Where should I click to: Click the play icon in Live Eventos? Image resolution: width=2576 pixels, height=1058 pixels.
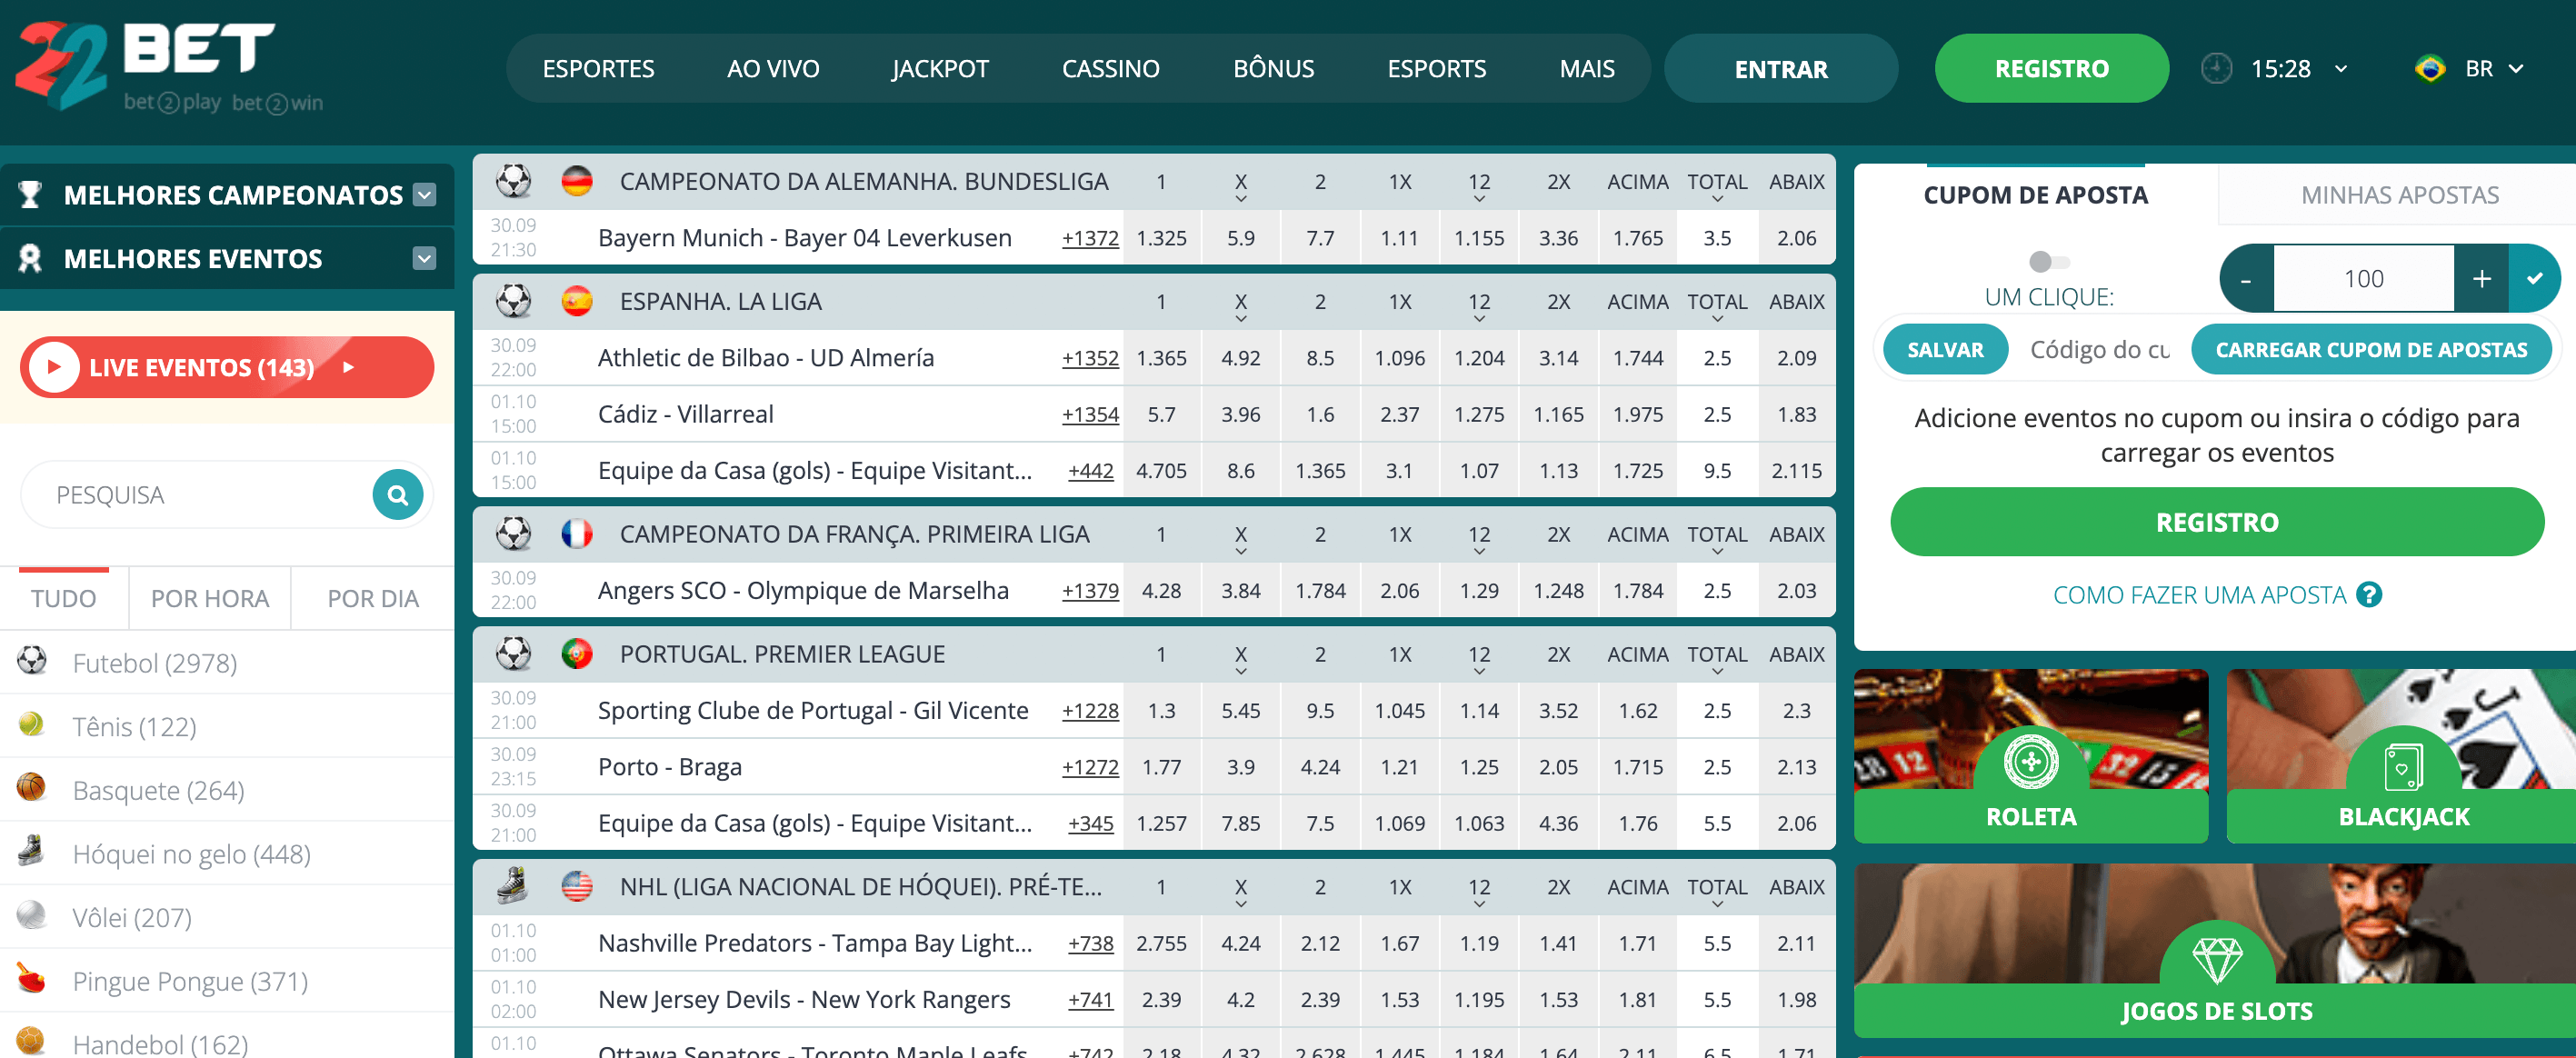coord(54,367)
